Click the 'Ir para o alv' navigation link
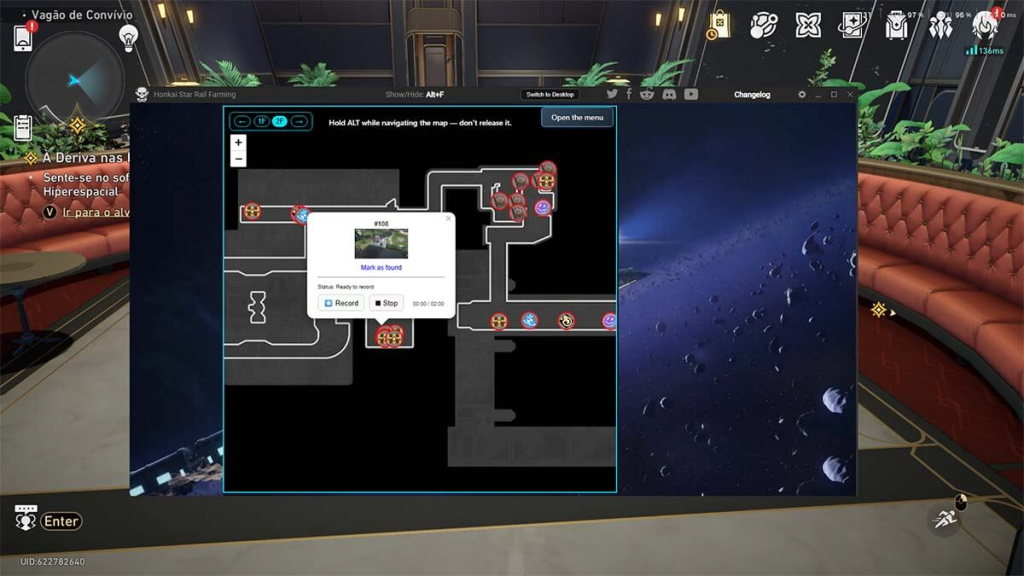Viewport: 1024px width, 576px height. (96, 212)
